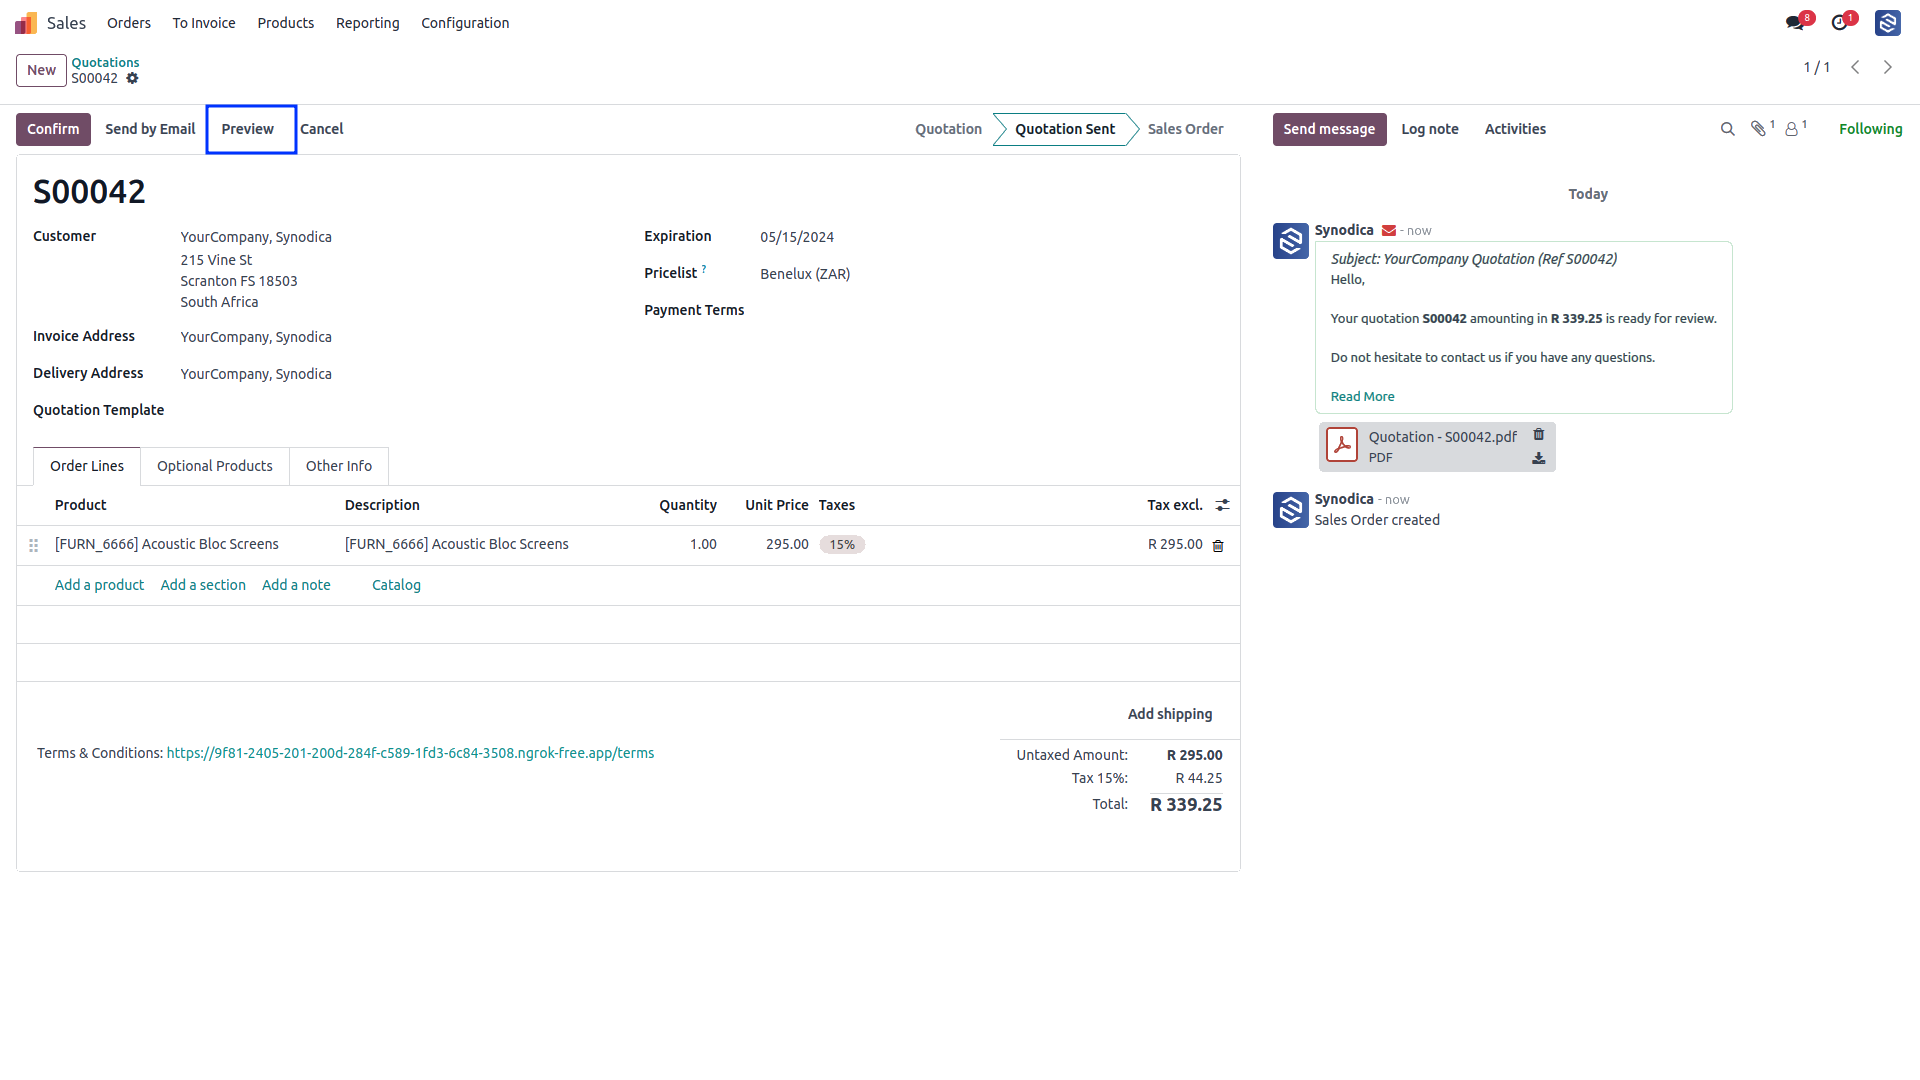Click Add a note link

pos(296,585)
